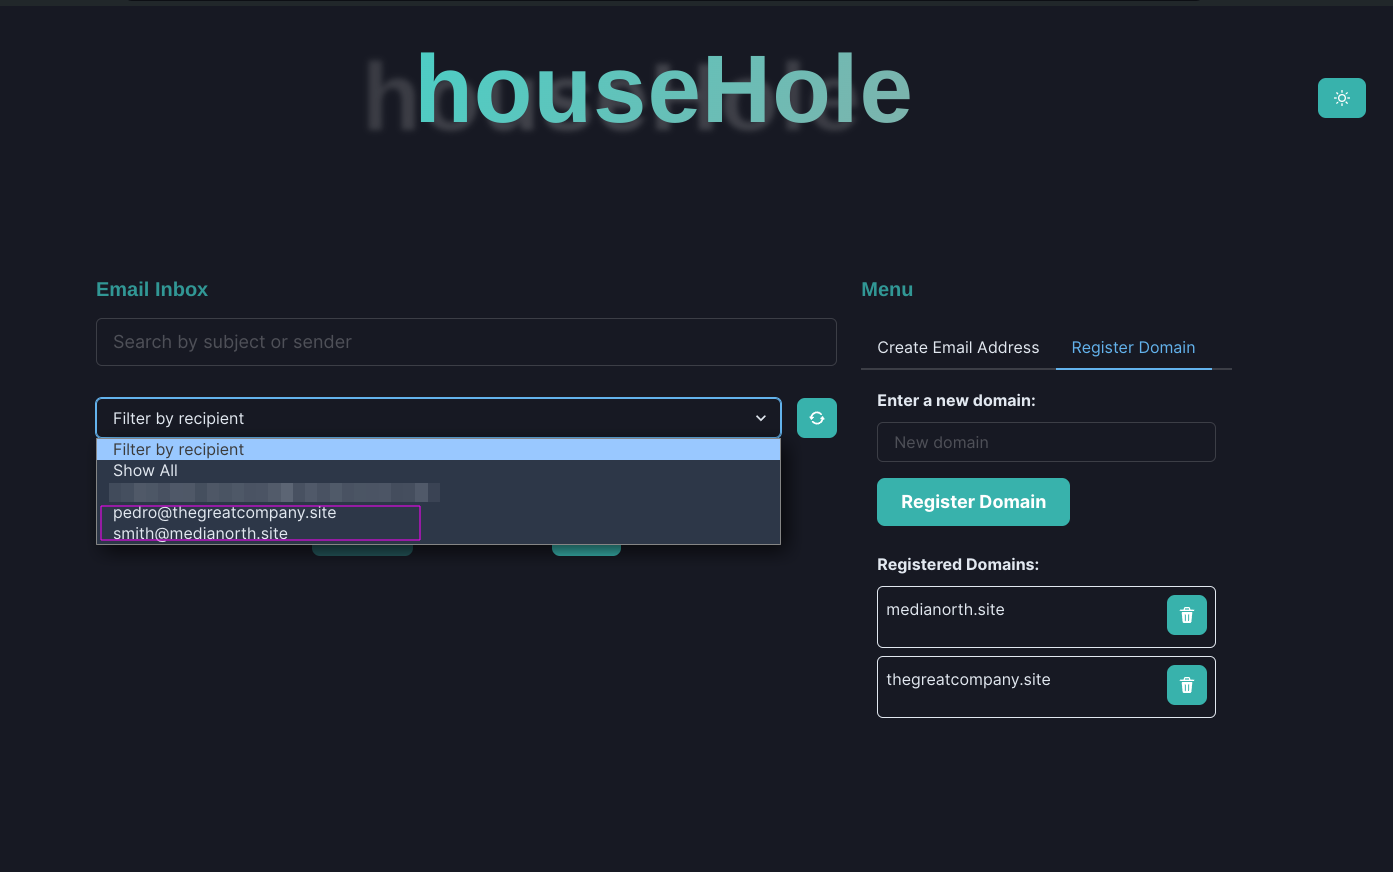Screen dimensions: 1393x872
Task: Delete the thegreatcompany.site domain
Action: tap(1186, 685)
